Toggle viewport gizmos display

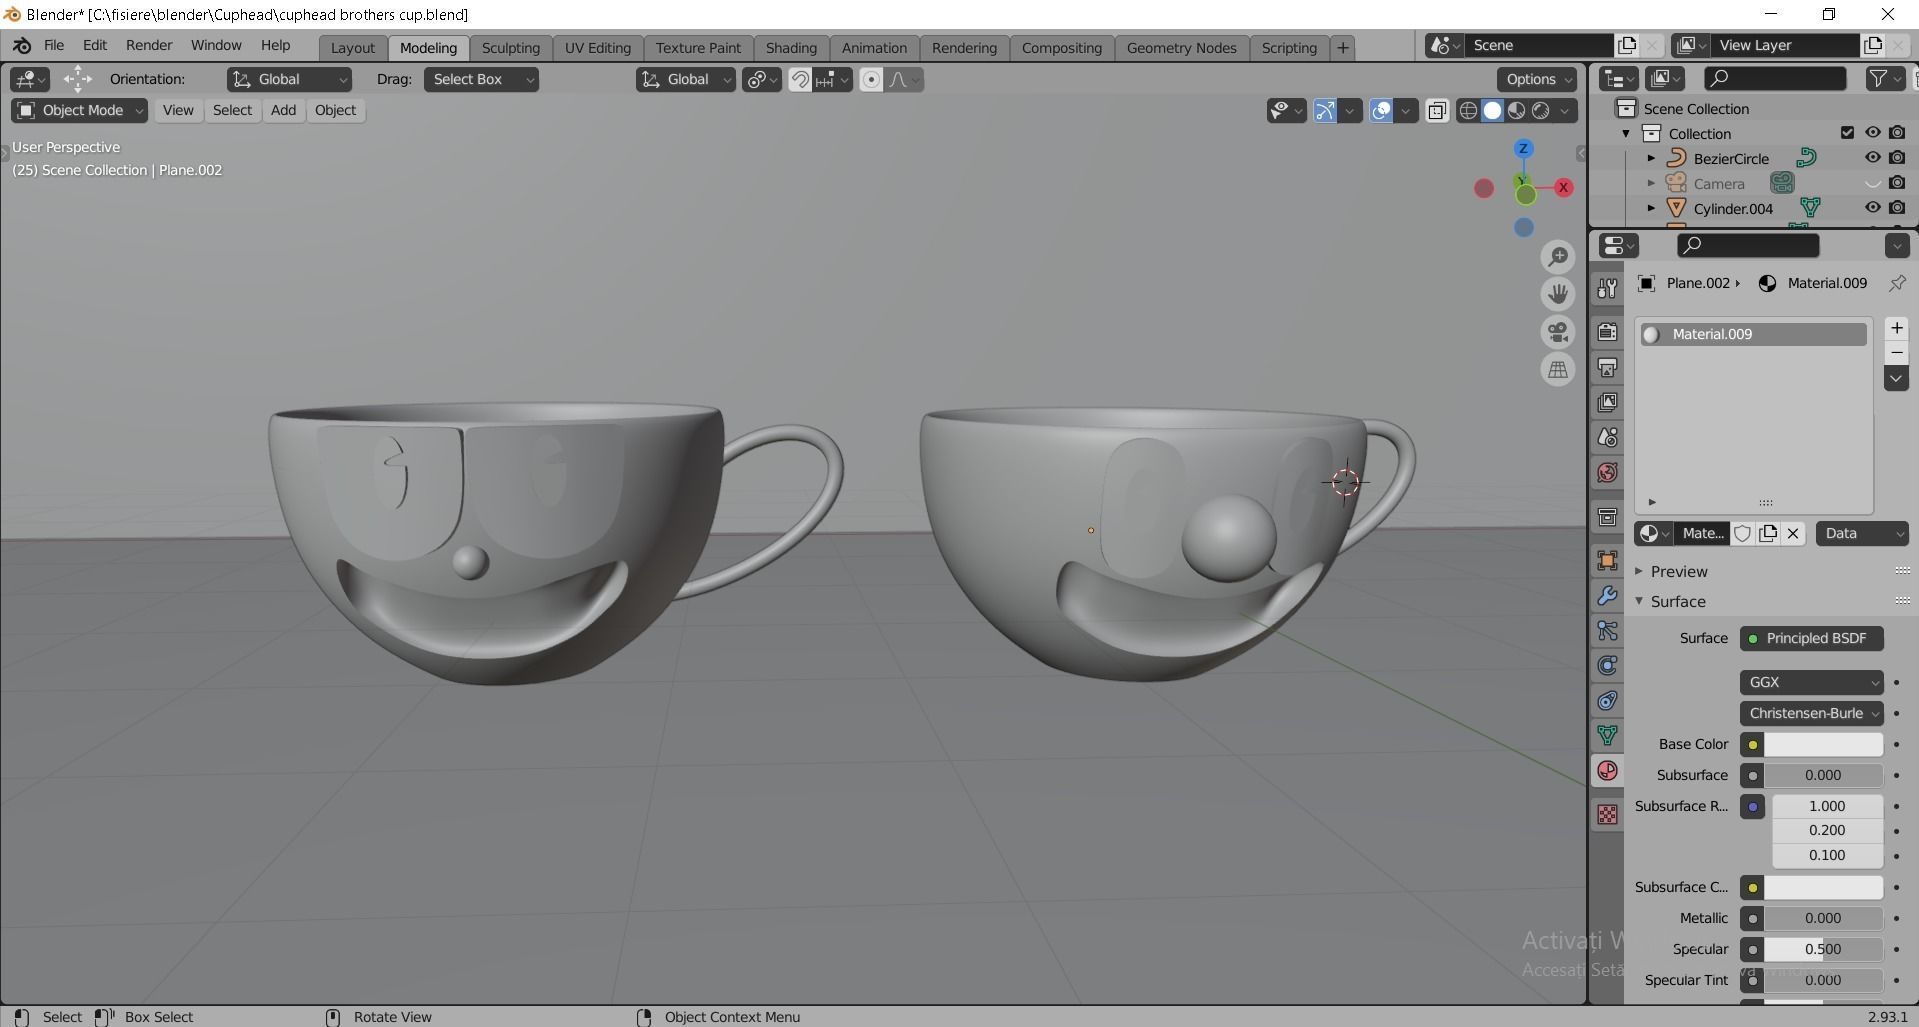[x=1324, y=111]
